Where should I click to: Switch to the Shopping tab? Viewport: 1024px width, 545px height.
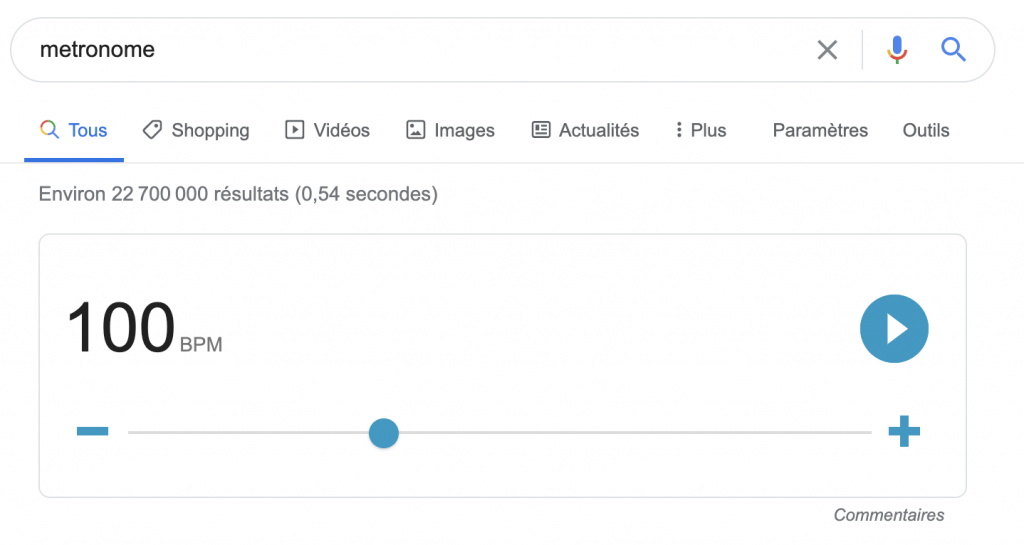click(196, 130)
